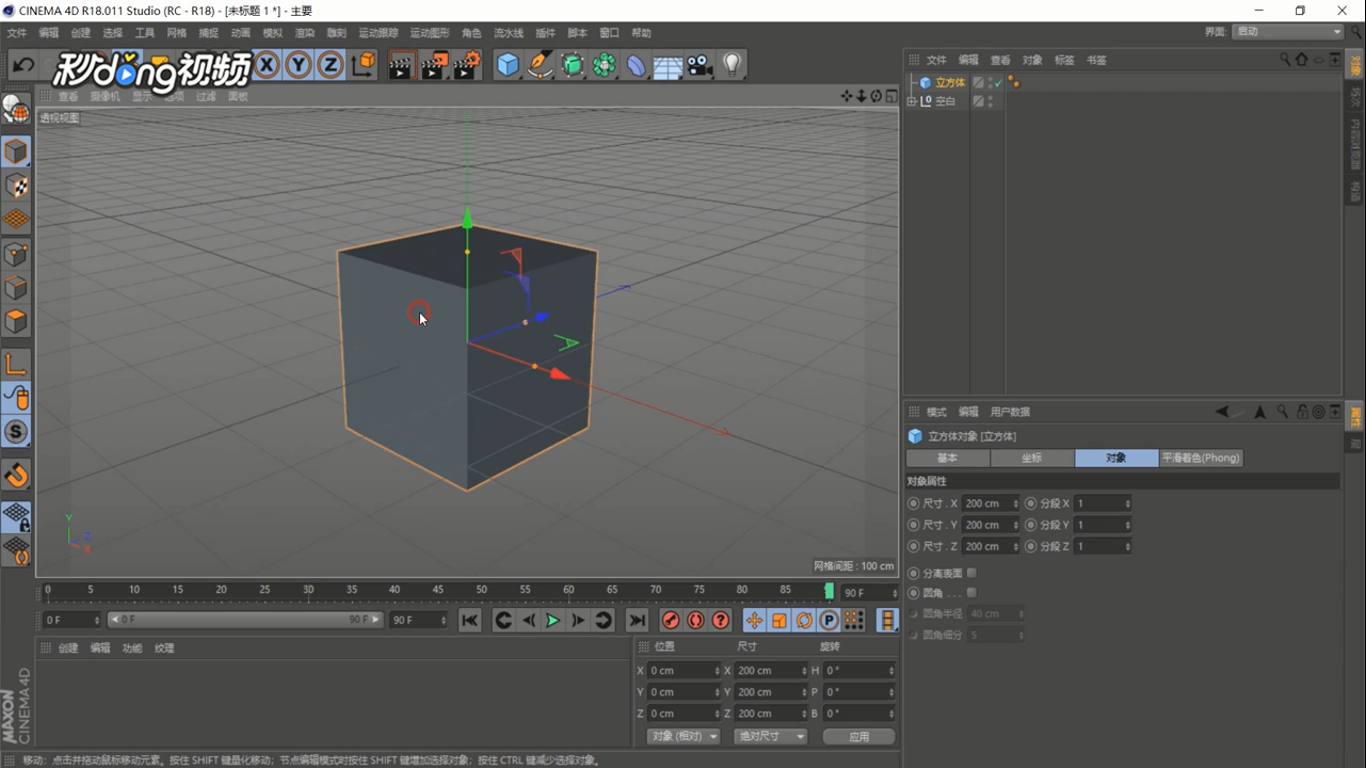Click 分段 Z value stepper arrows

[1128, 547]
